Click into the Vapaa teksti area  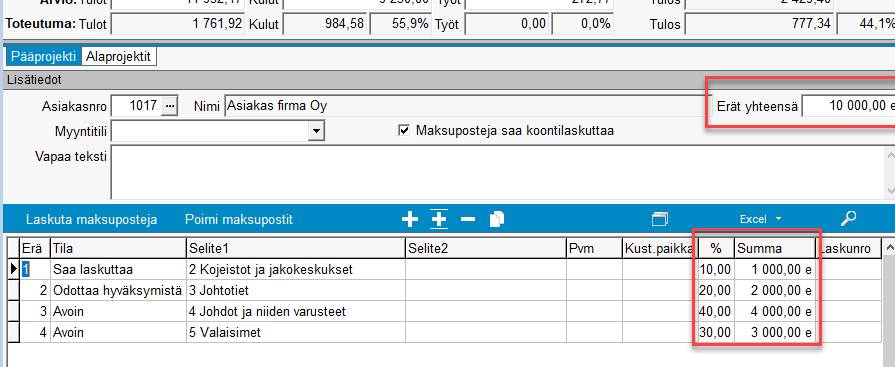click(x=497, y=172)
